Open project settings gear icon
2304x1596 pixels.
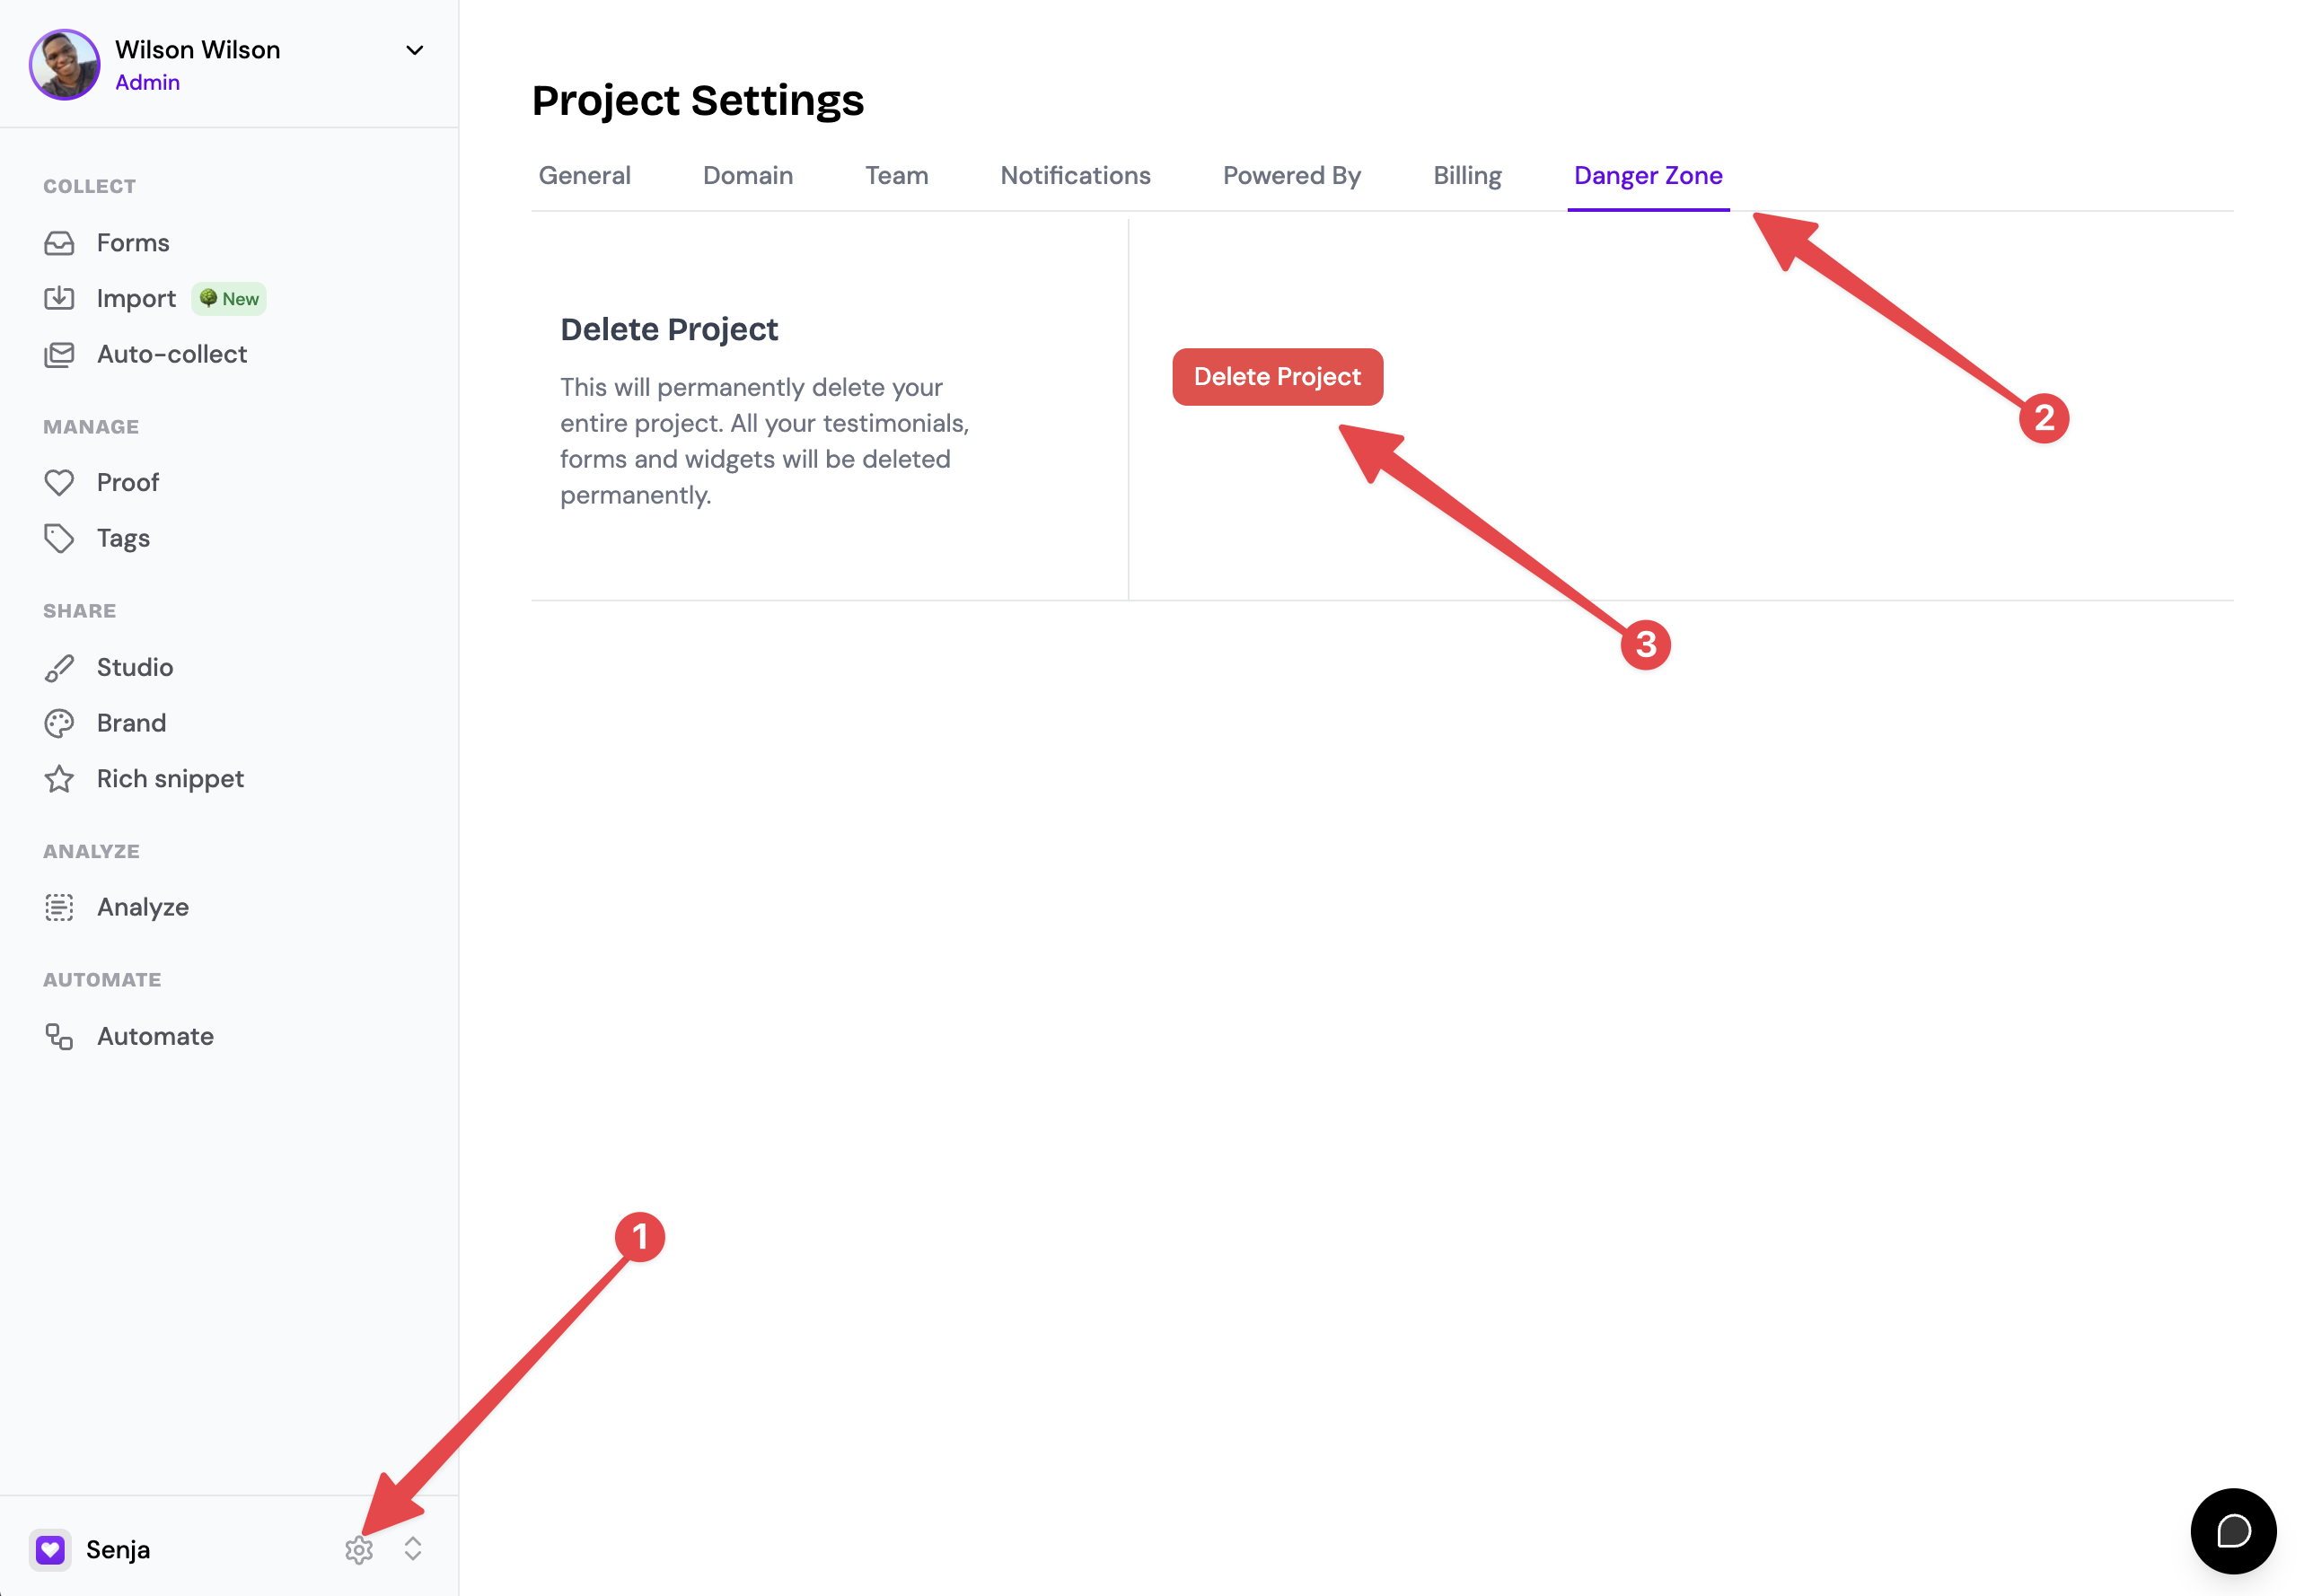[359, 1550]
